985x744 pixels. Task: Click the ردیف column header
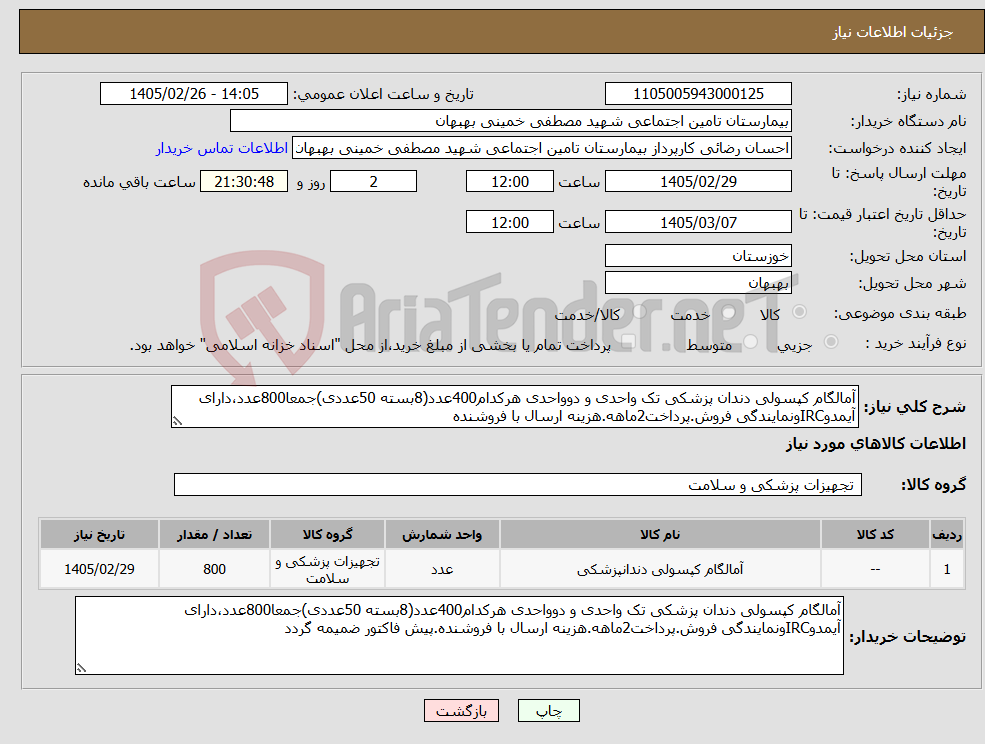point(947,534)
